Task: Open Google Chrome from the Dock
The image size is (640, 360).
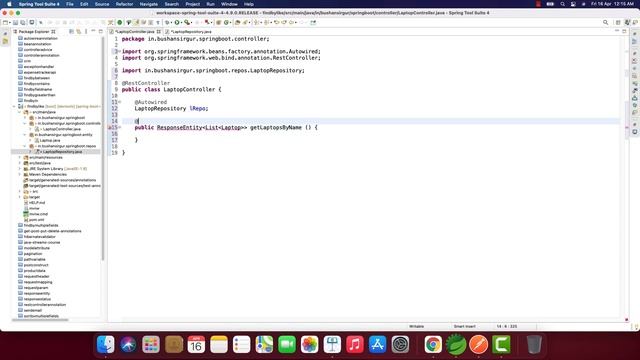Action: (433, 344)
